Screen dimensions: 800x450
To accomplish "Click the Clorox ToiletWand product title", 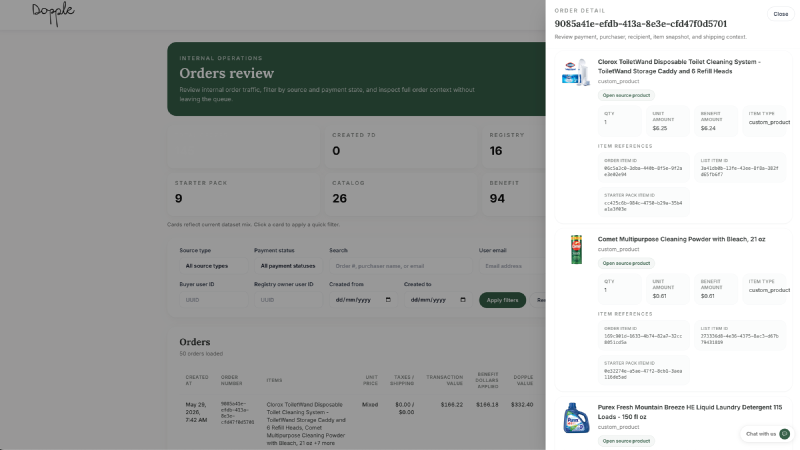I will click(x=679, y=66).
